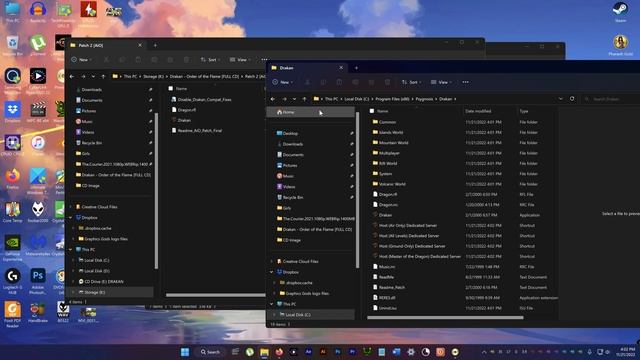The width and height of the screenshot is (640, 360).
Task: Click Psygnosis in Drakan breadcrumb
Action: 424,99
